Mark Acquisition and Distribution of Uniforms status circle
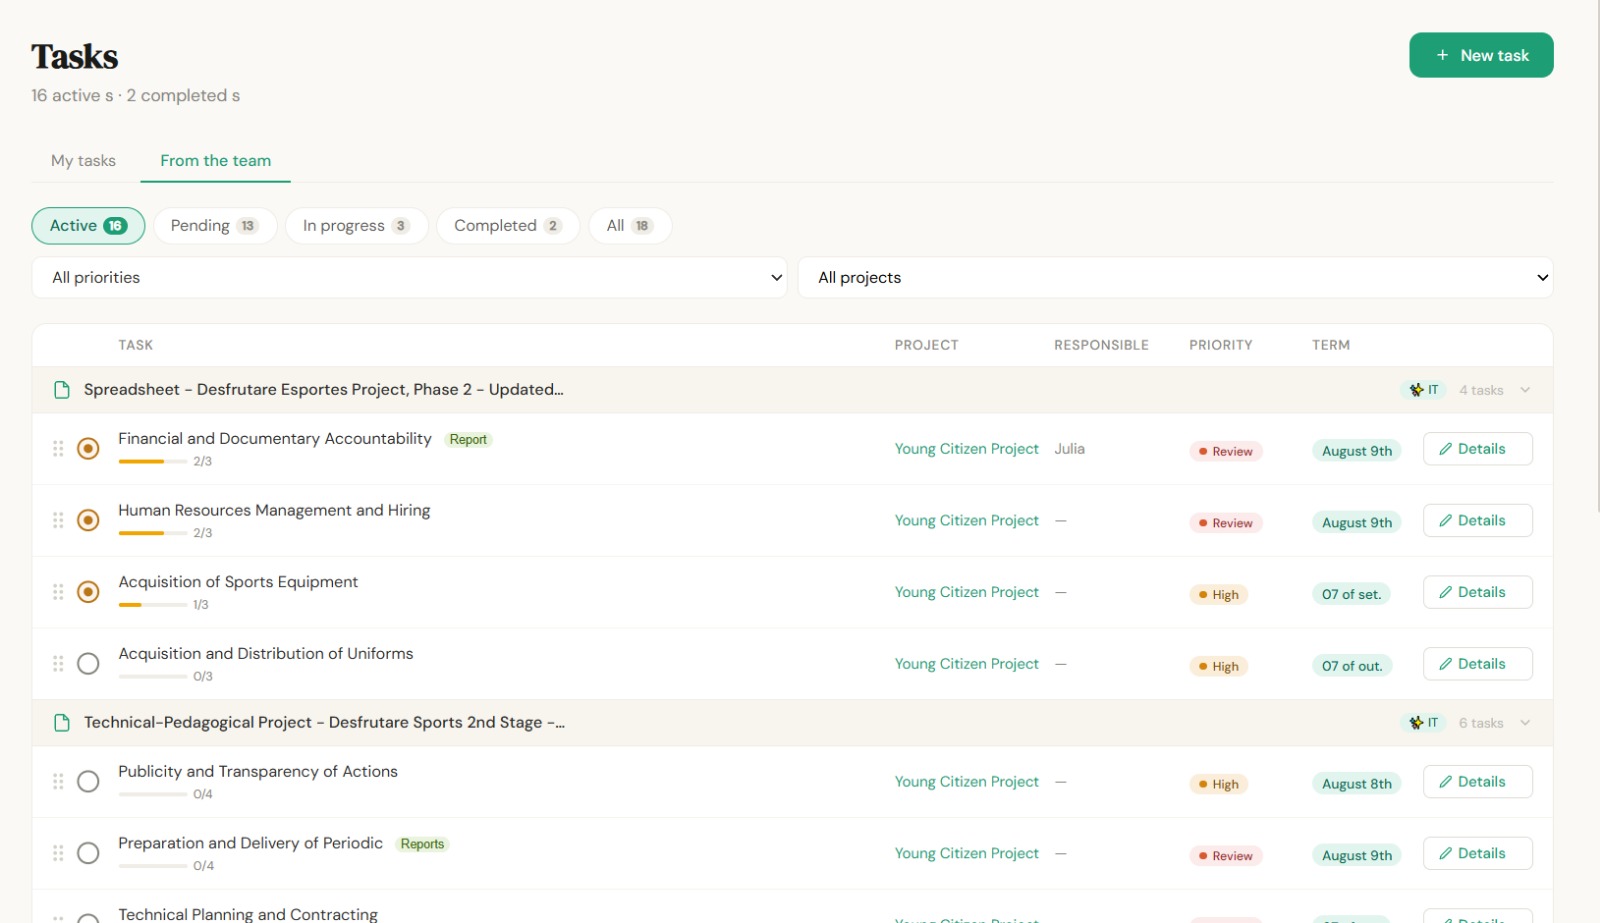 click(x=88, y=664)
